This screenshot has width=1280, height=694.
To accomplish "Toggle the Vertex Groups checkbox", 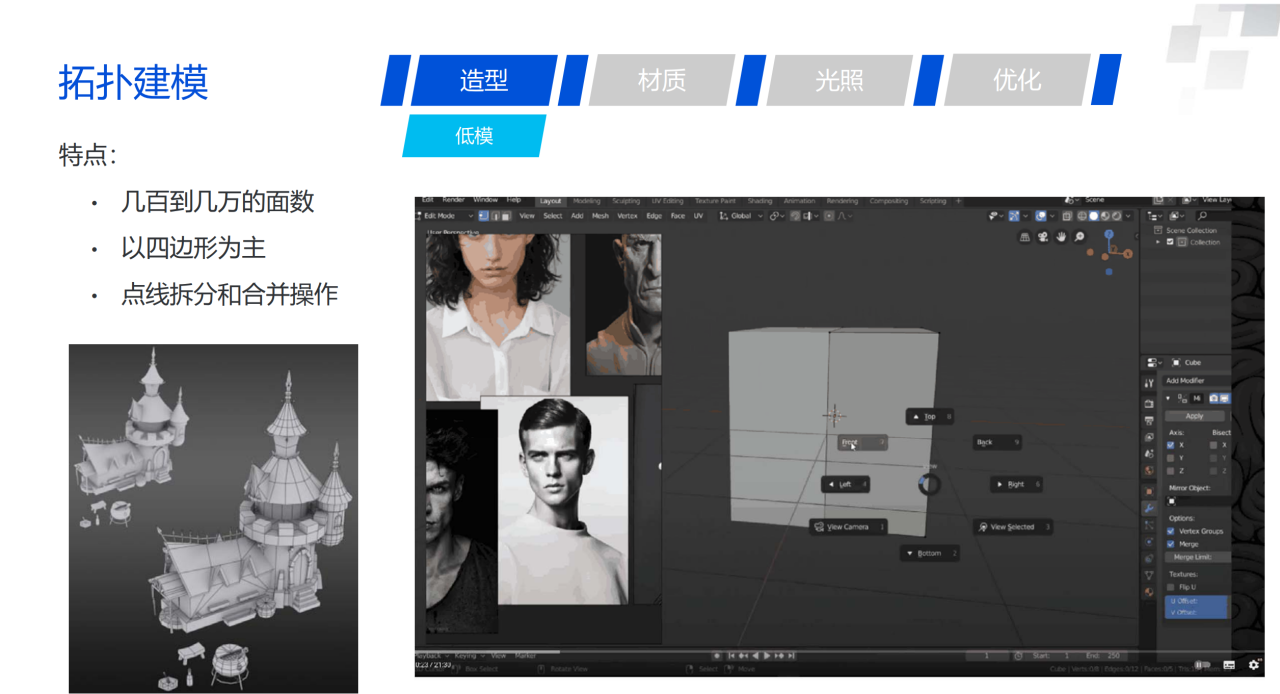I will pos(1172,531).
